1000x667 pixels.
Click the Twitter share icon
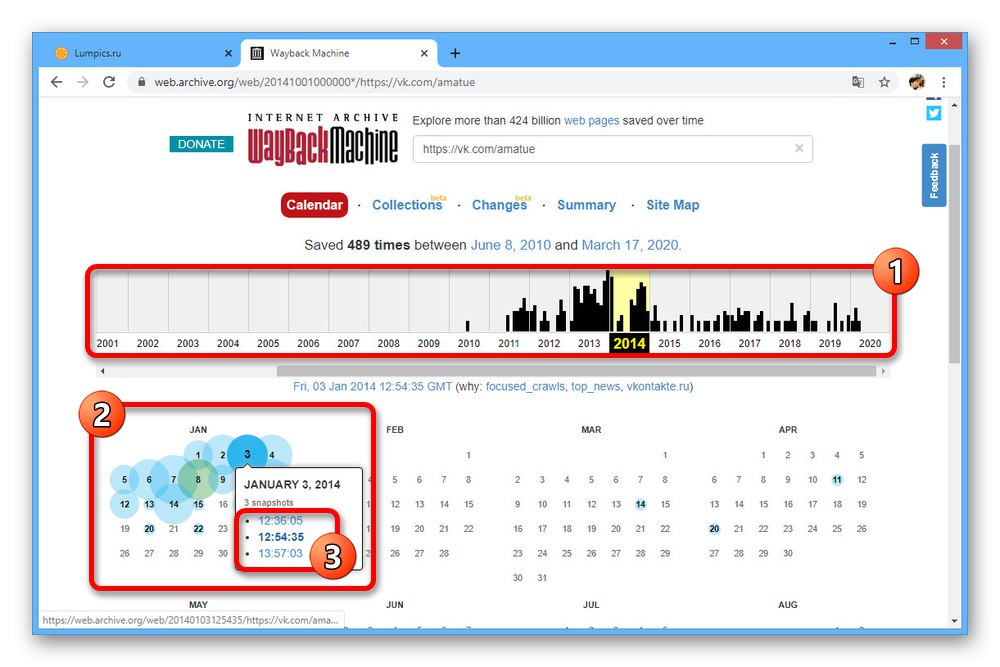934,113
